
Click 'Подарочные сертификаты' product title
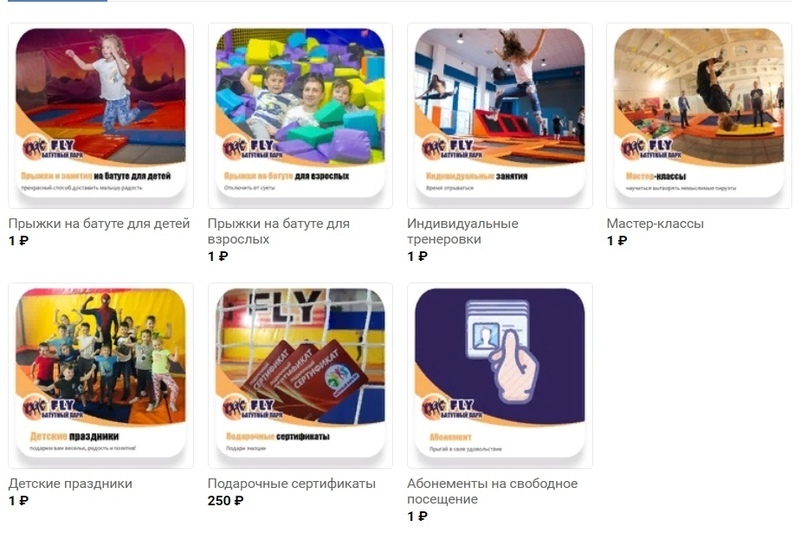coord(291,484)
